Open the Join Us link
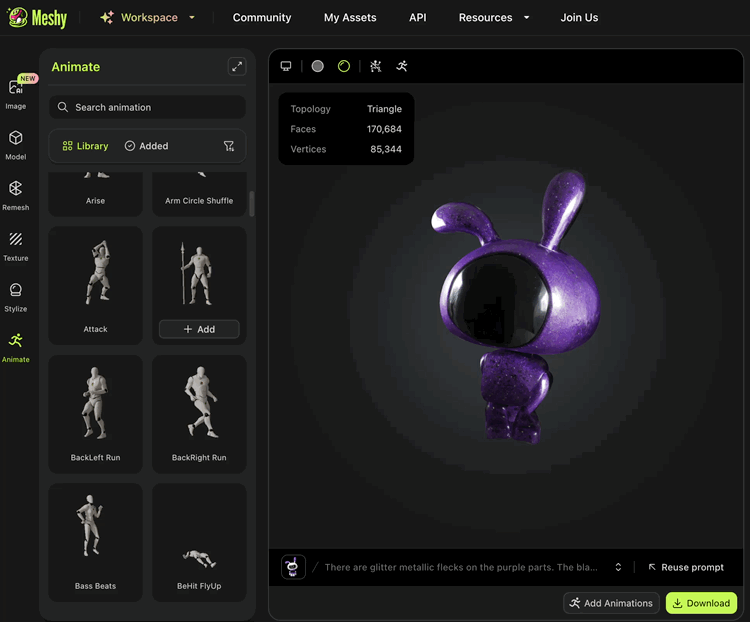This screenshot has height=622, width=750. pyautogui.click(x=579, y=18)
